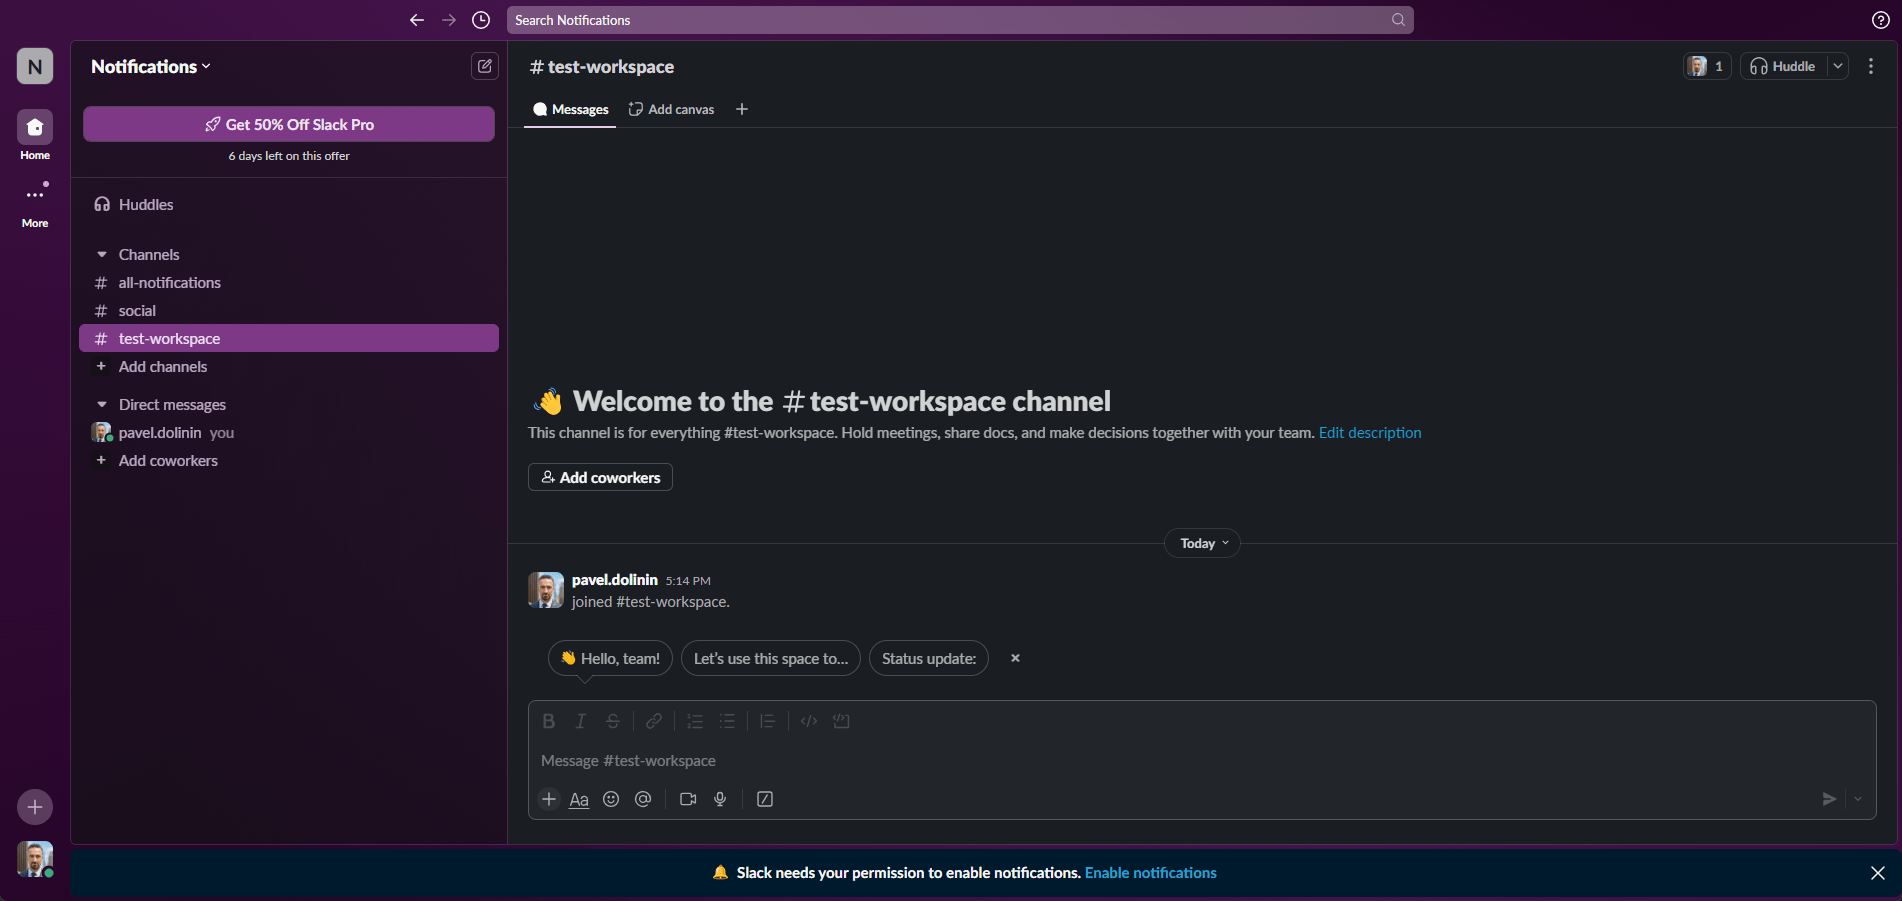The width and height of the screenshot is (1902, 901).
Task: Click Get 50% Off Slack Pro button
Action: (x=289, y=124)
